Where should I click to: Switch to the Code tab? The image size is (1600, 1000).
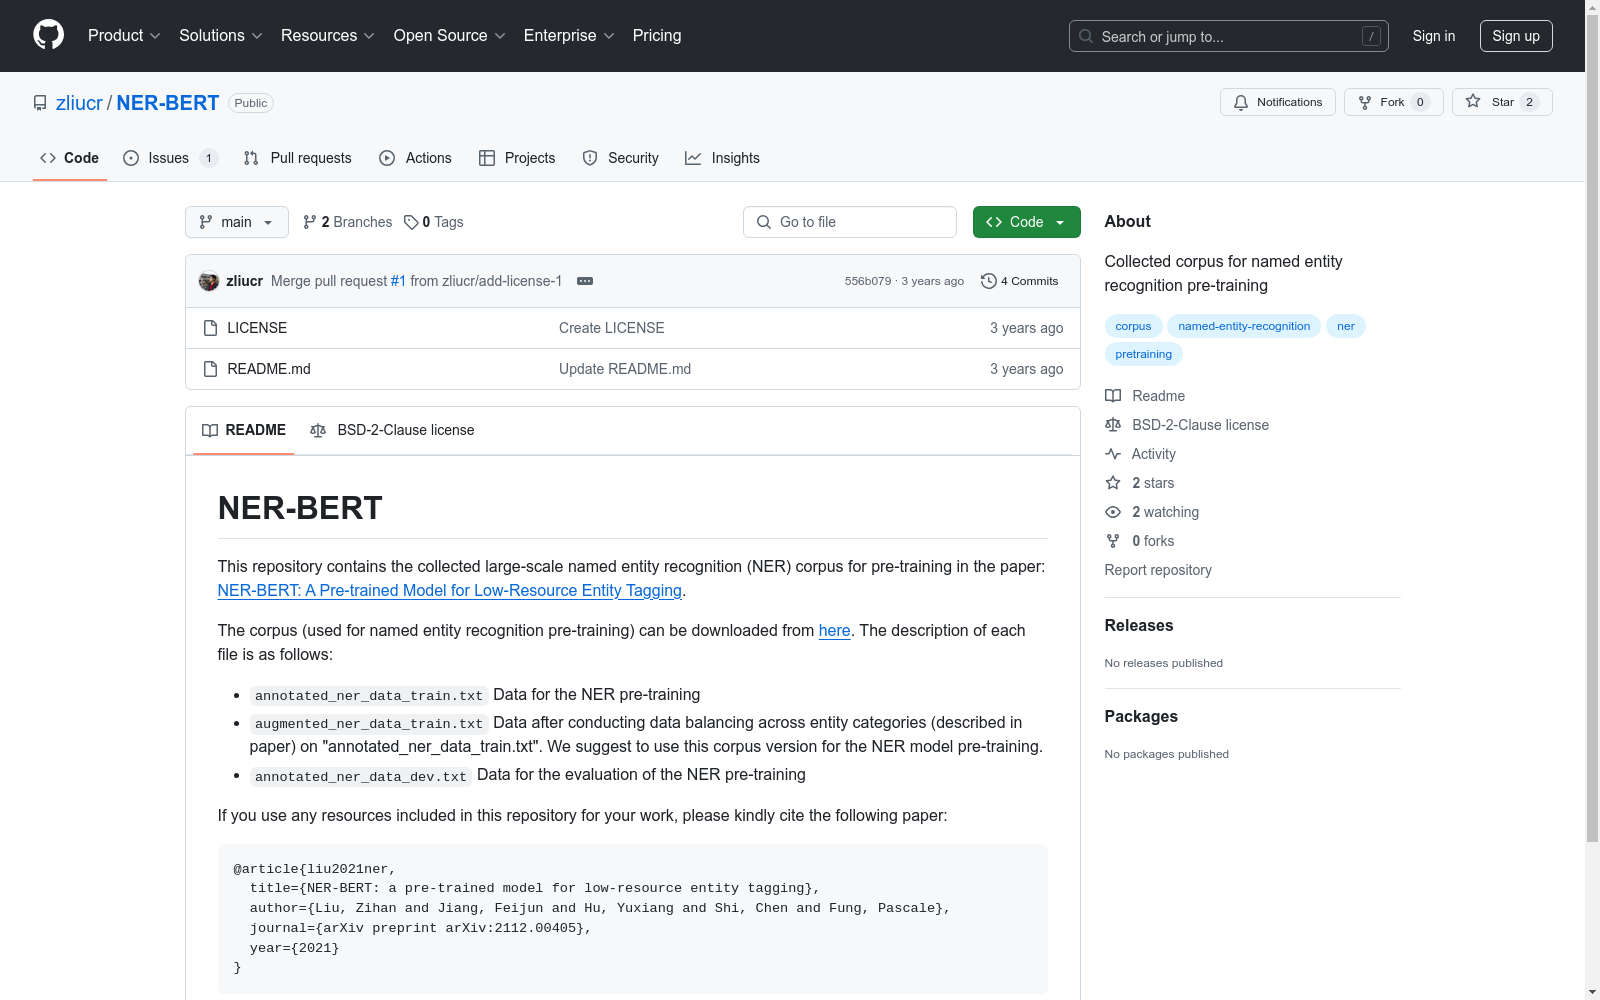coord(70,158)
